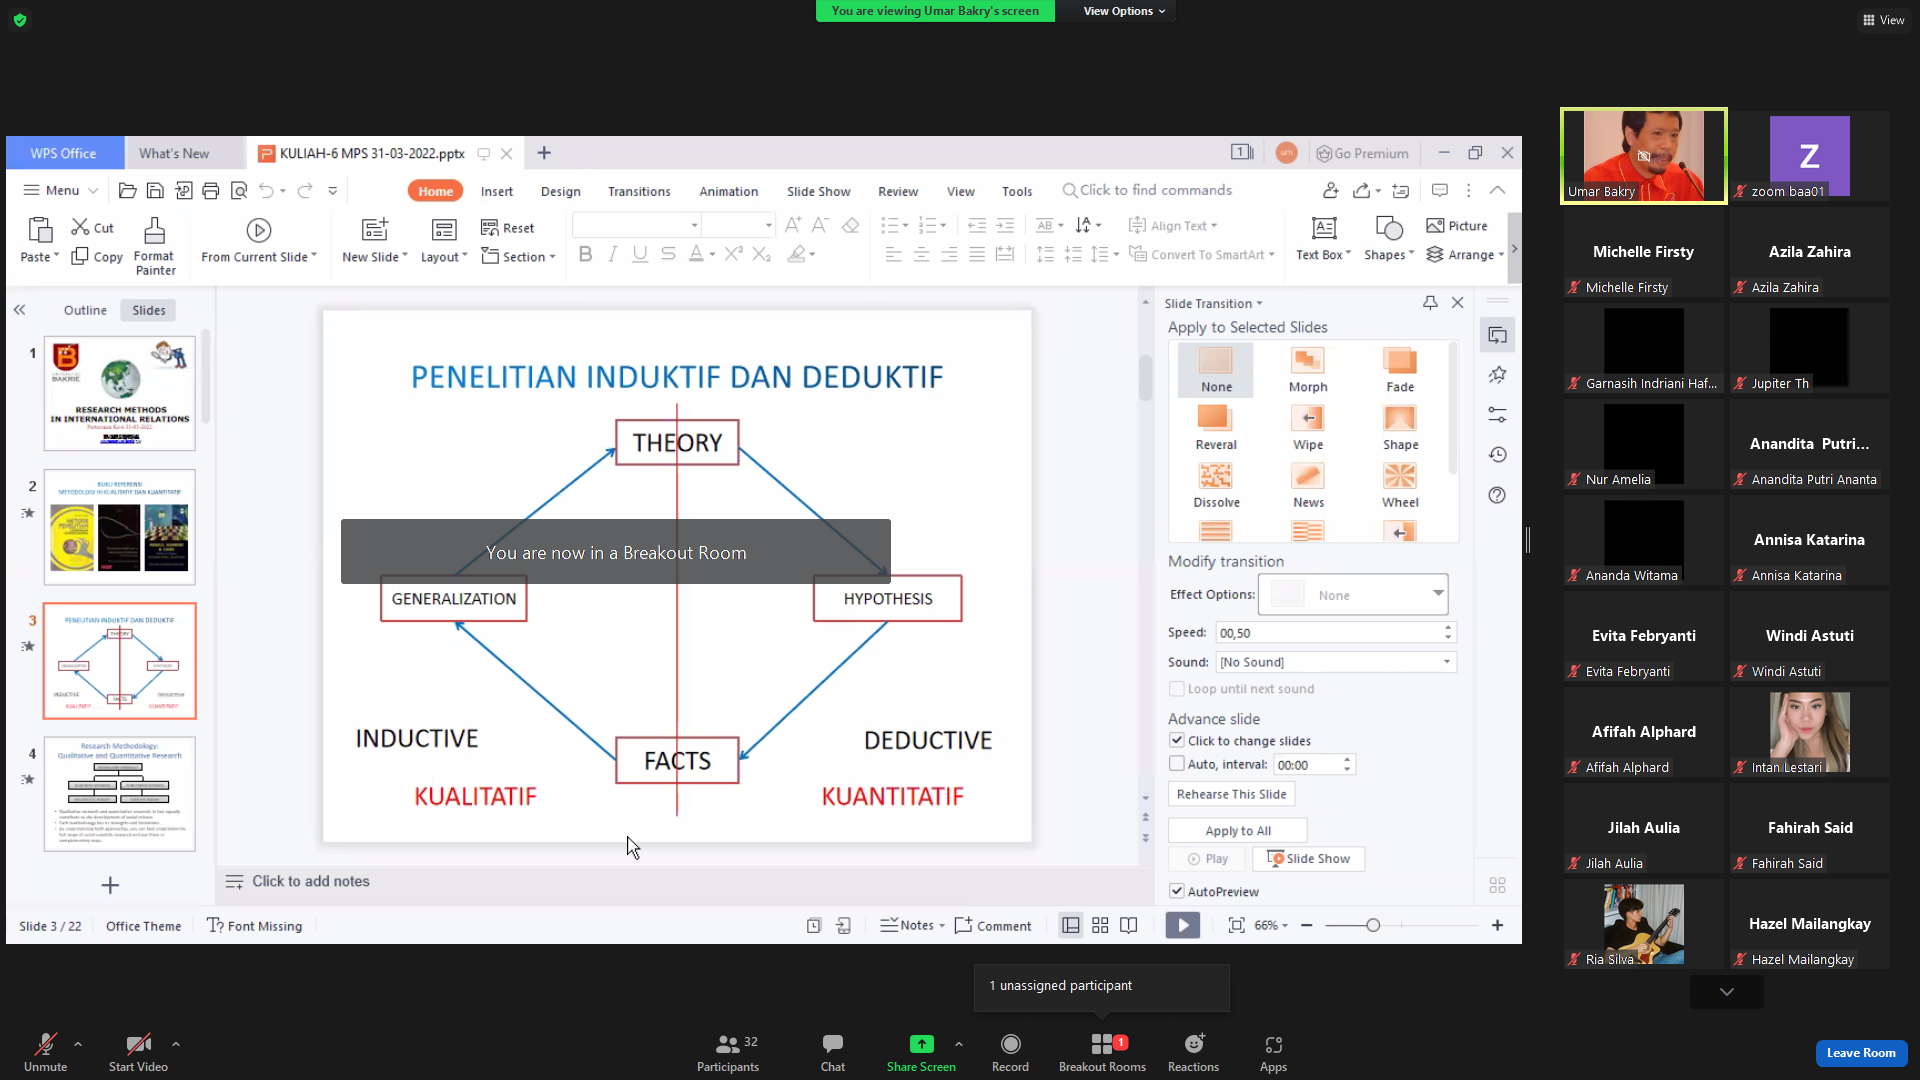
Task: Enable Auto interval checkbox
Action: pyautogui.click(x=1177, y=764)
